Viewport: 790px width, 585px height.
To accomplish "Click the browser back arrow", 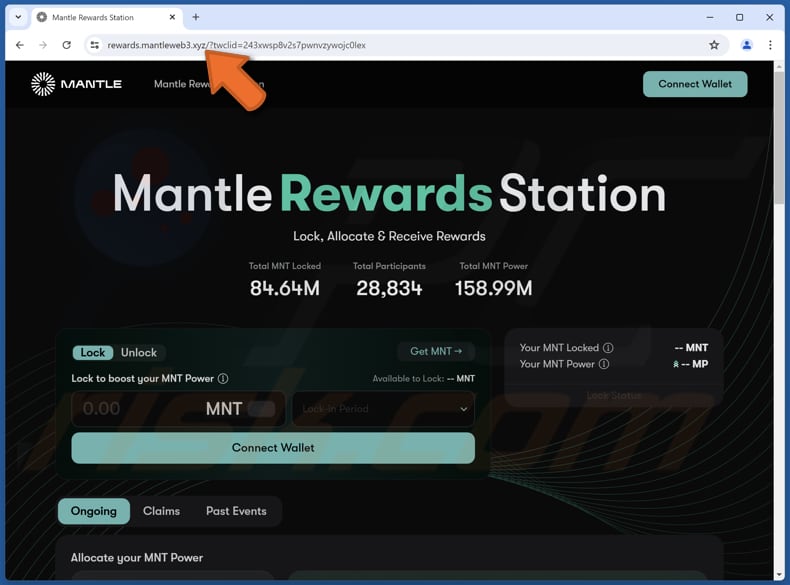I will click(x=20, y=45).
